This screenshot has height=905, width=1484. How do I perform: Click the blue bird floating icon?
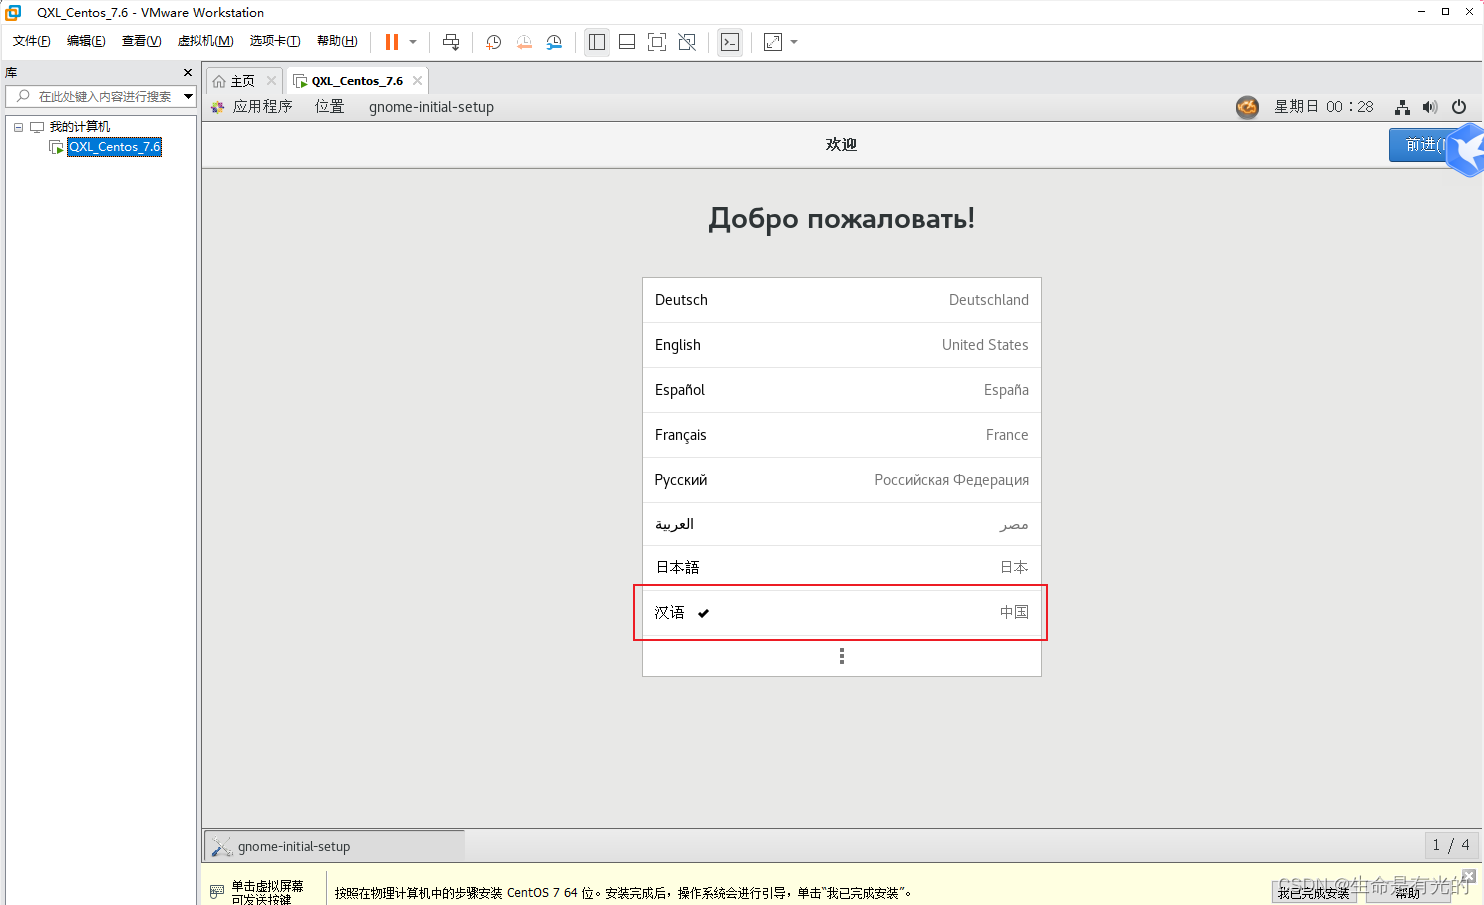click(x=1468, y=150)
